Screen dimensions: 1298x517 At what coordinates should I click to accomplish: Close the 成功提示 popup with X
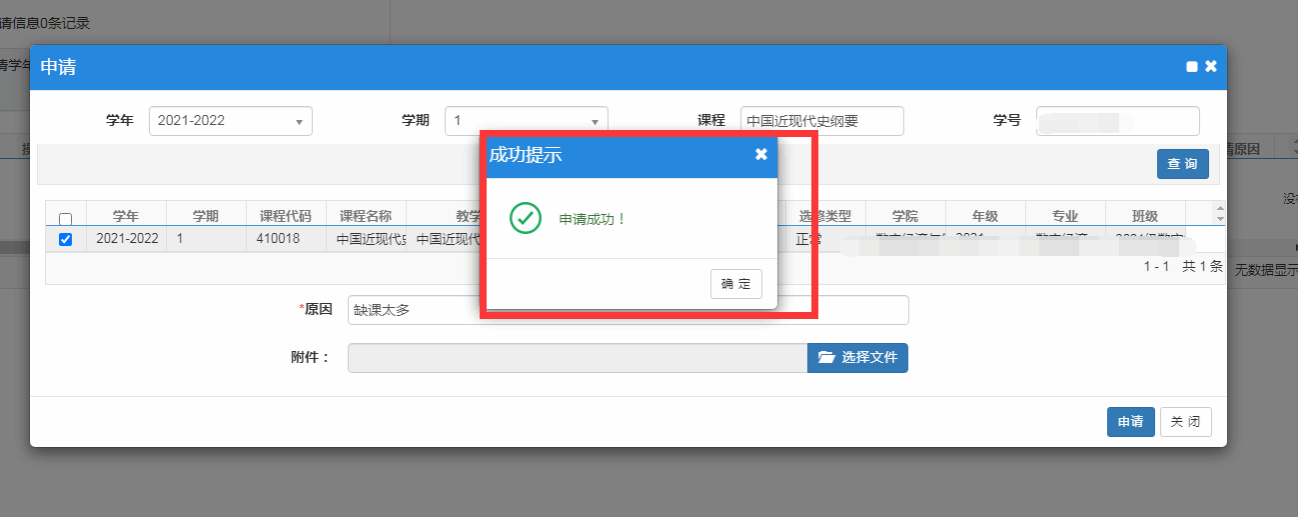click(x=761, y=154)
